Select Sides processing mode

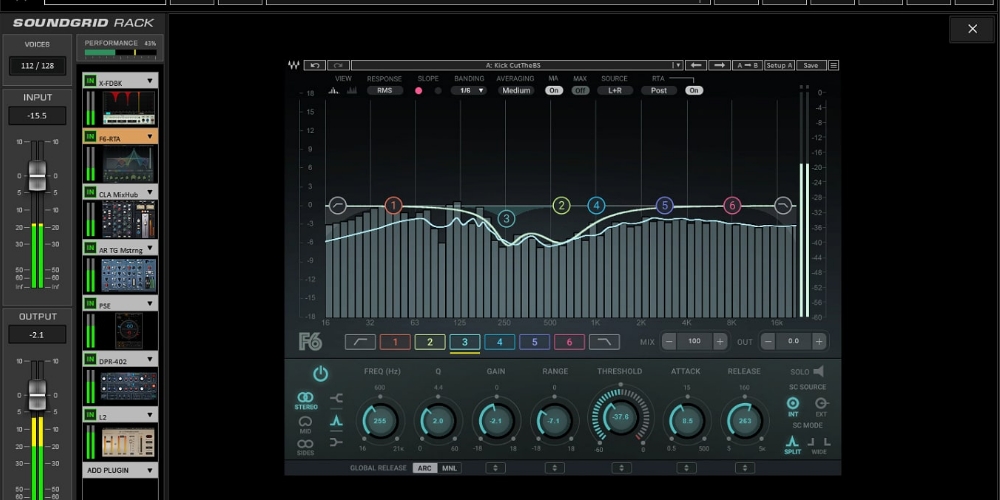coord(305,447)
